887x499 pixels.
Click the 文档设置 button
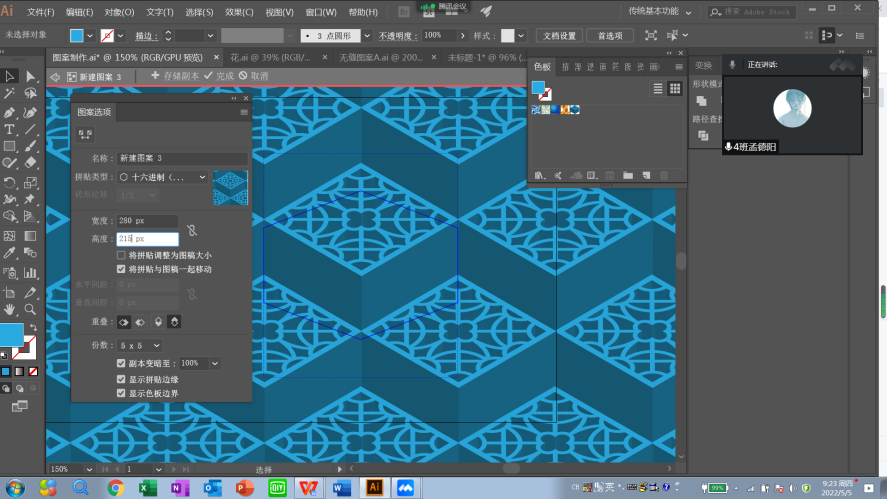(x=560, y=35)
